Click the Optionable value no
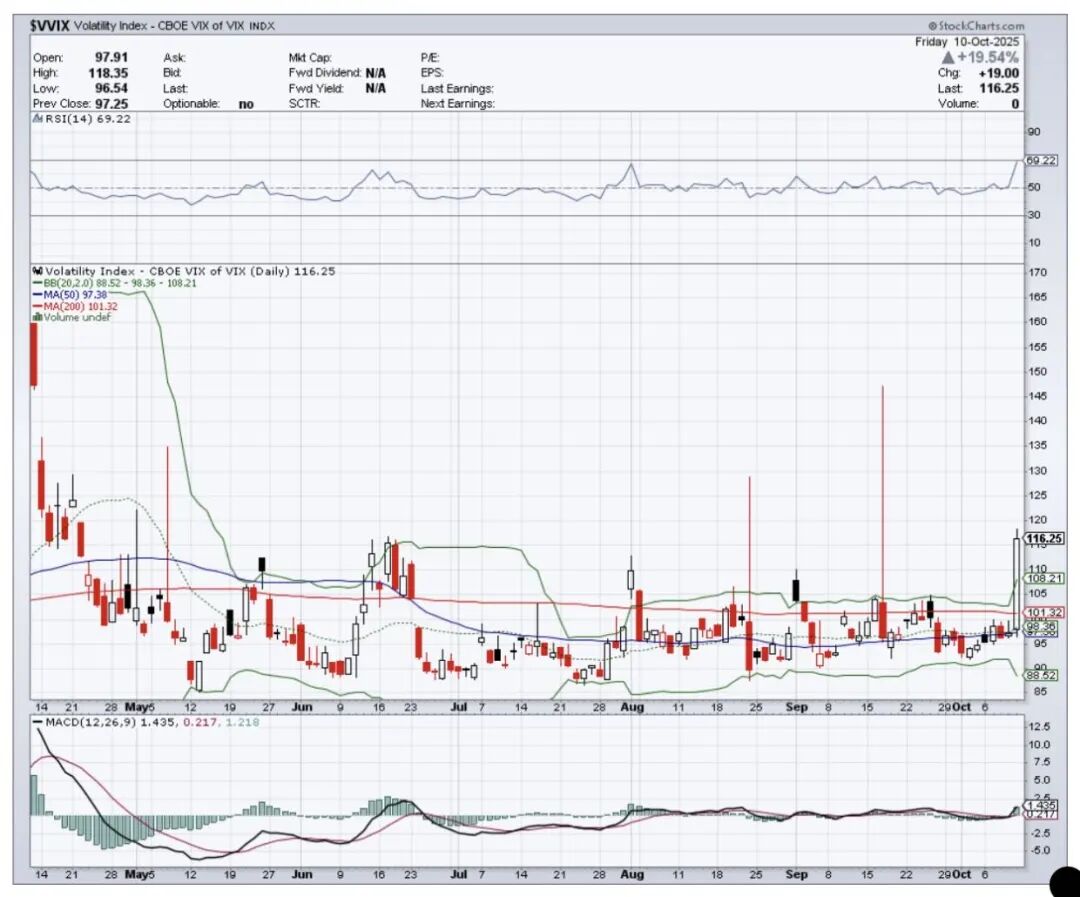Viewport: 1080px width, 897px height. point(246,104)
